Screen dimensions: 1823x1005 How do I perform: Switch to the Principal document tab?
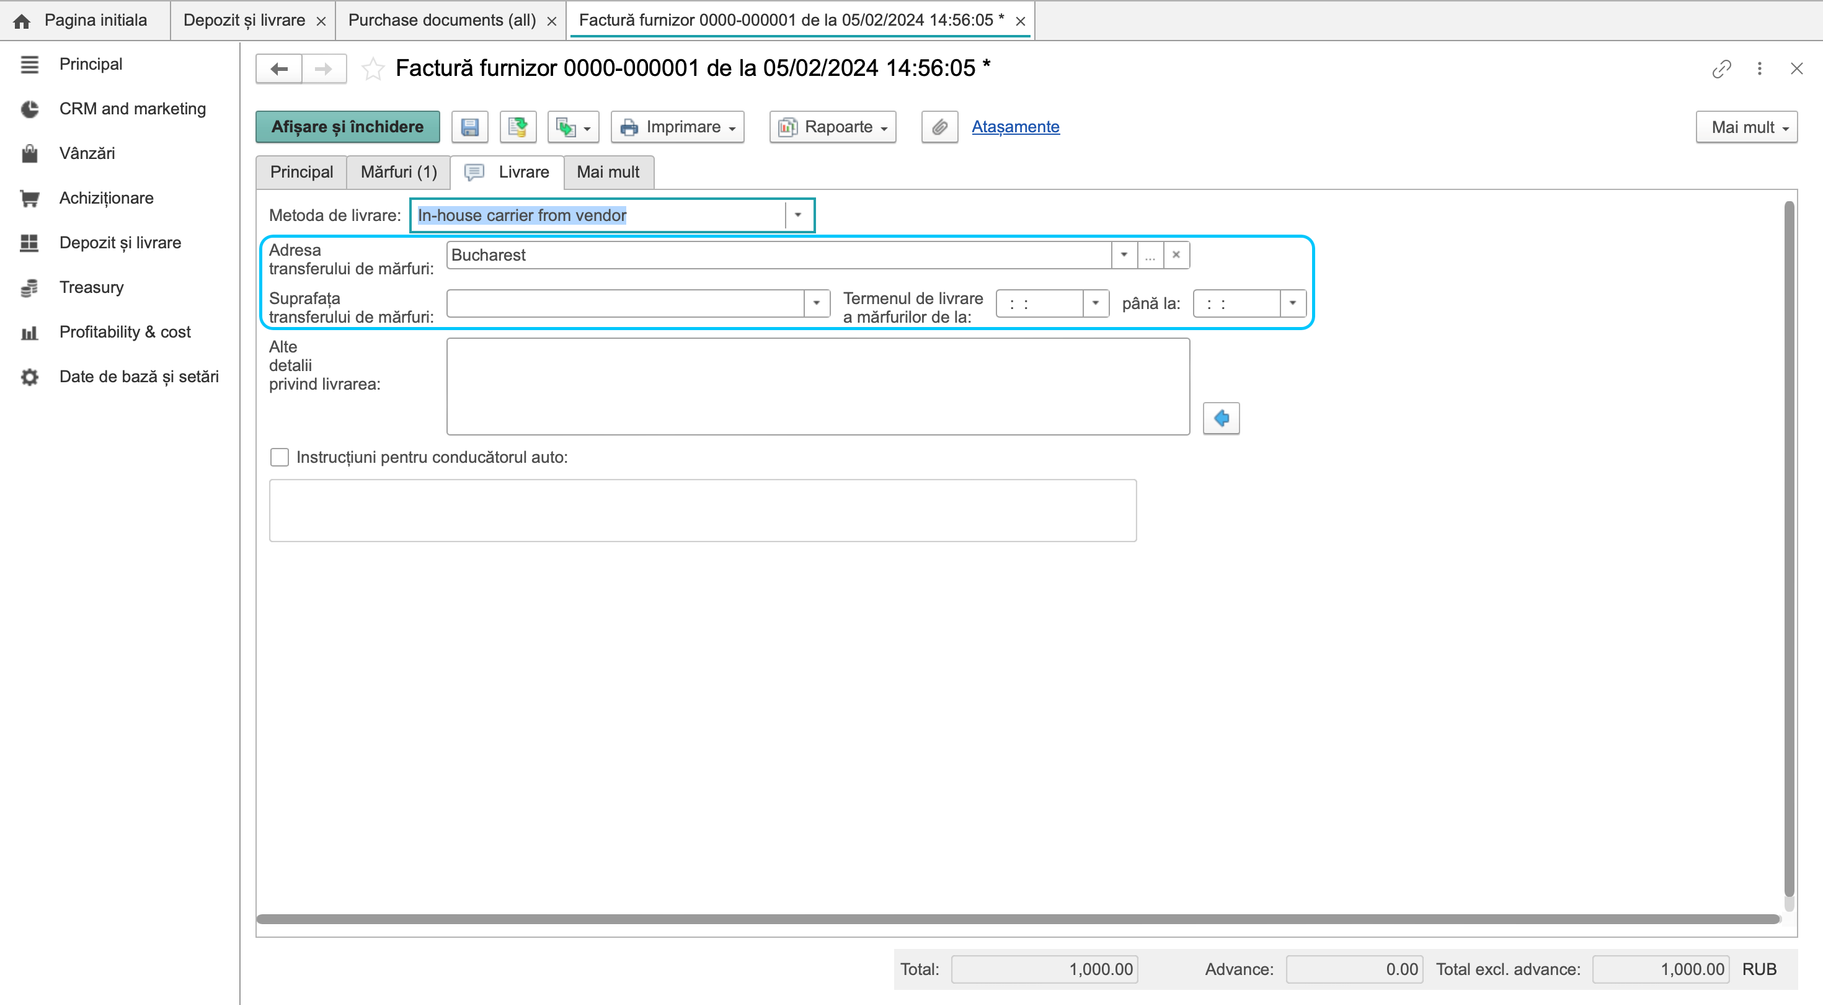[301, 172]
